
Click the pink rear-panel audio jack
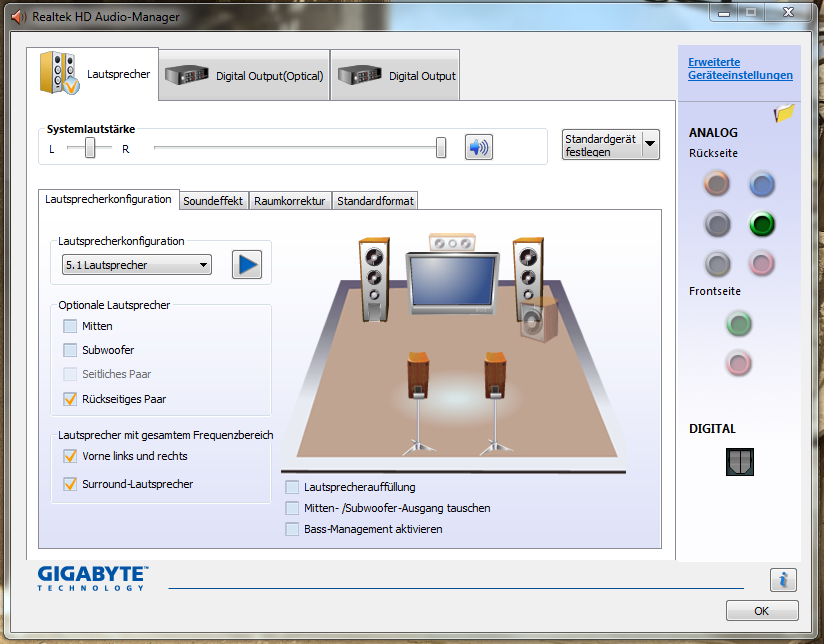pos(761,264)
